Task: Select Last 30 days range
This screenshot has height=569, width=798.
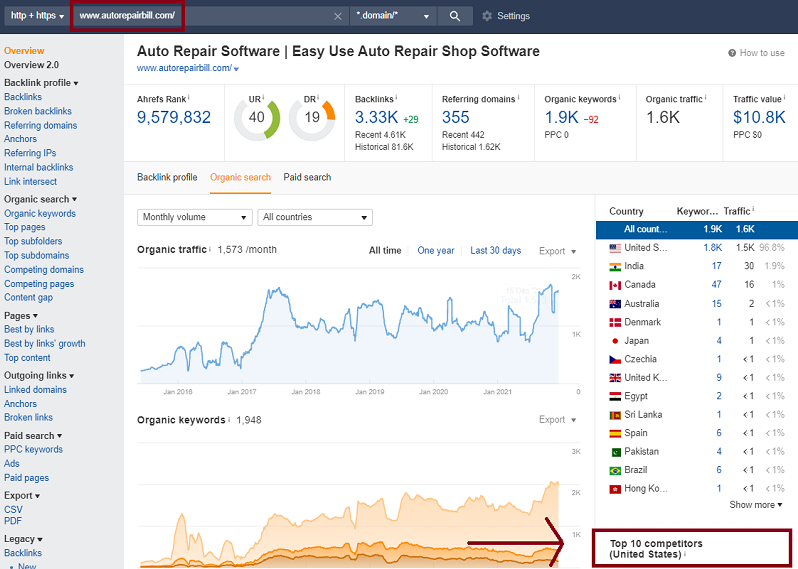Action: click(495, 250)
